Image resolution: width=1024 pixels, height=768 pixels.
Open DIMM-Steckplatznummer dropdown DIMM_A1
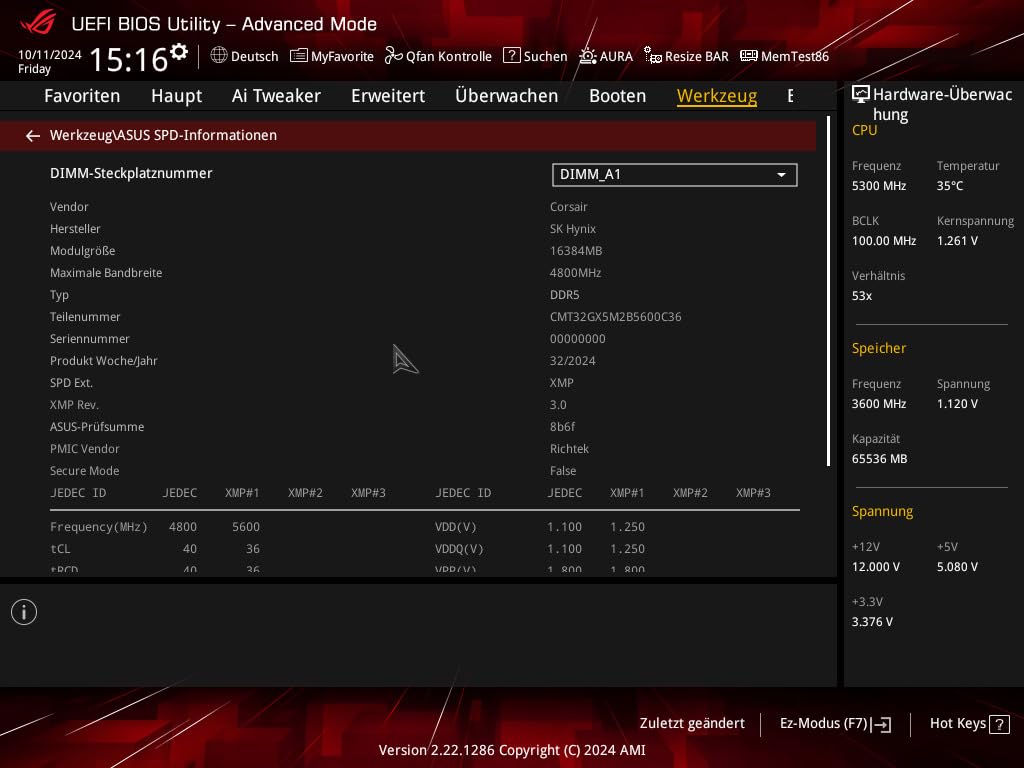[x=675, y=175]
